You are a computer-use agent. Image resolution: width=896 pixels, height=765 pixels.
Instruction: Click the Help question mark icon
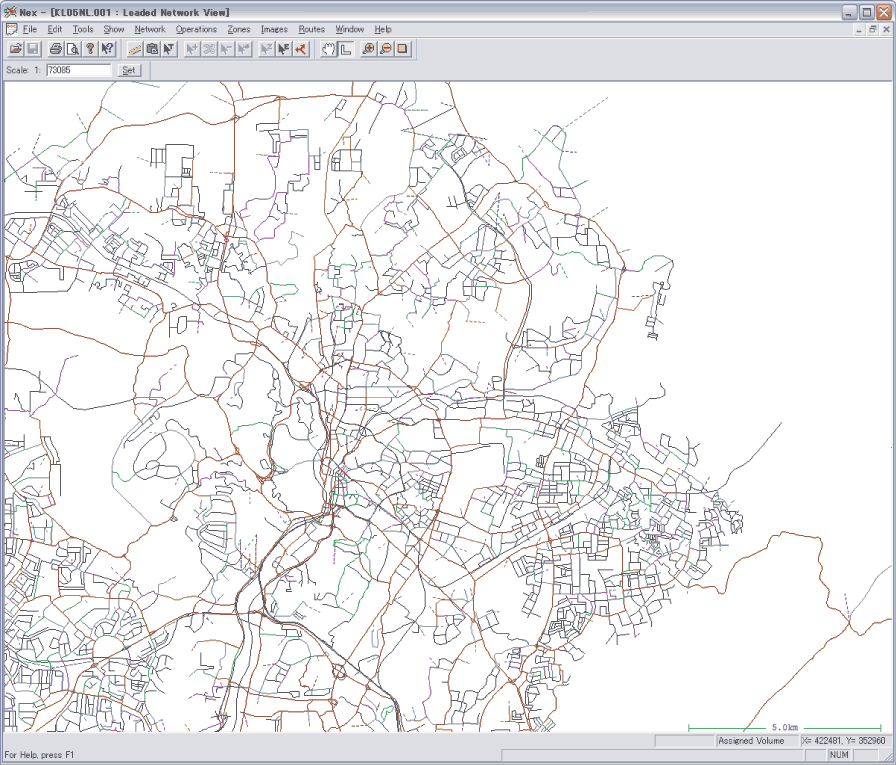coord(90,49)
